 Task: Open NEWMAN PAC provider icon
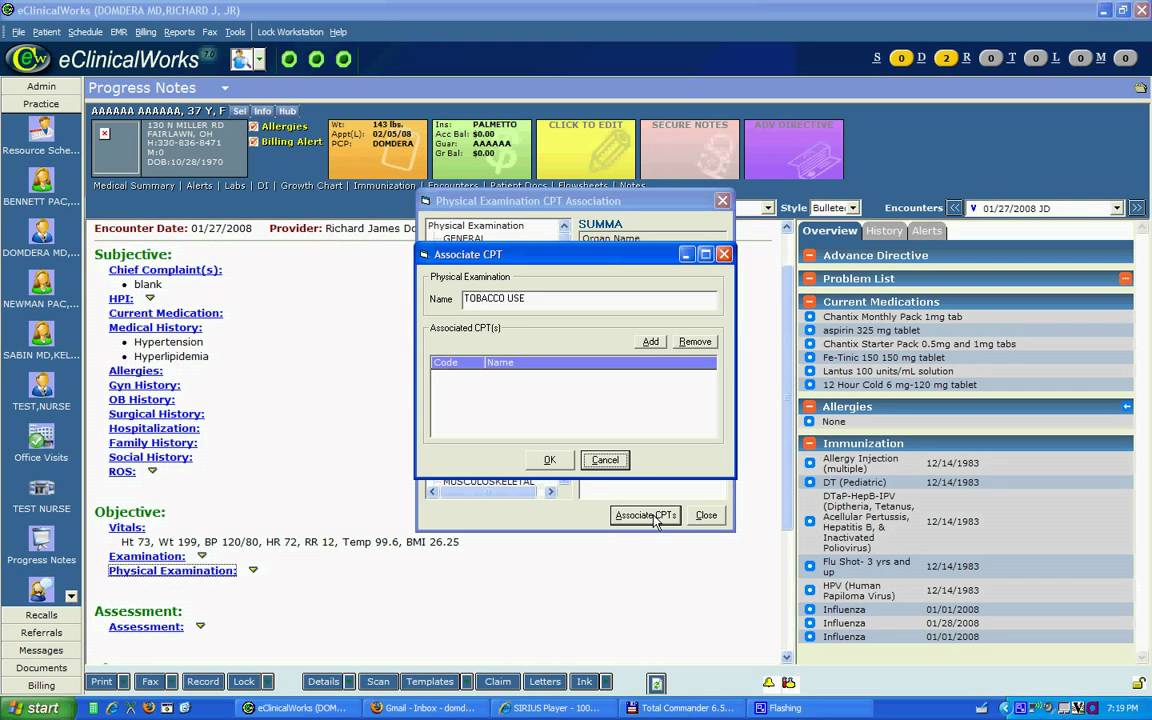click(41, 284)
